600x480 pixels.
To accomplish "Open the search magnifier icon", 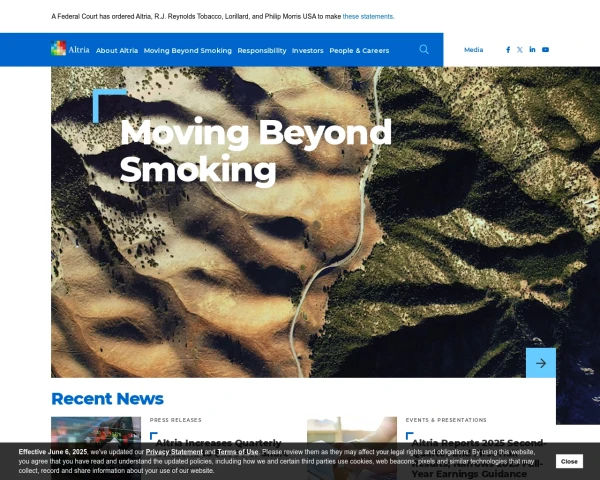I will [424, 49].
